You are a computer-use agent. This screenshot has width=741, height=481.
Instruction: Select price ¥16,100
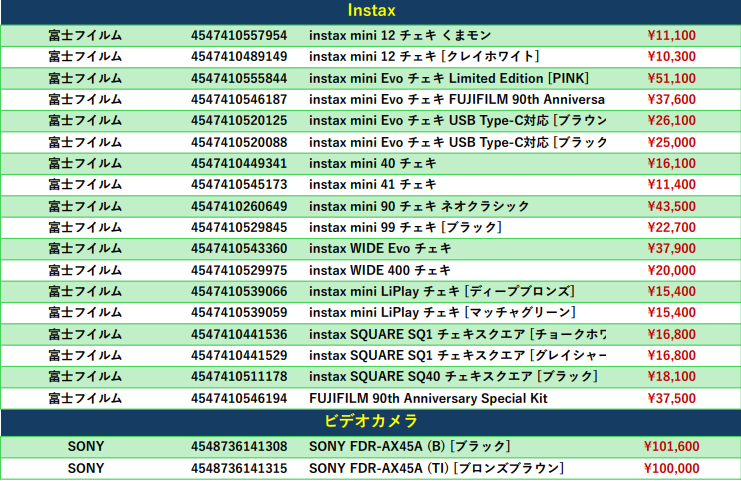672,163
